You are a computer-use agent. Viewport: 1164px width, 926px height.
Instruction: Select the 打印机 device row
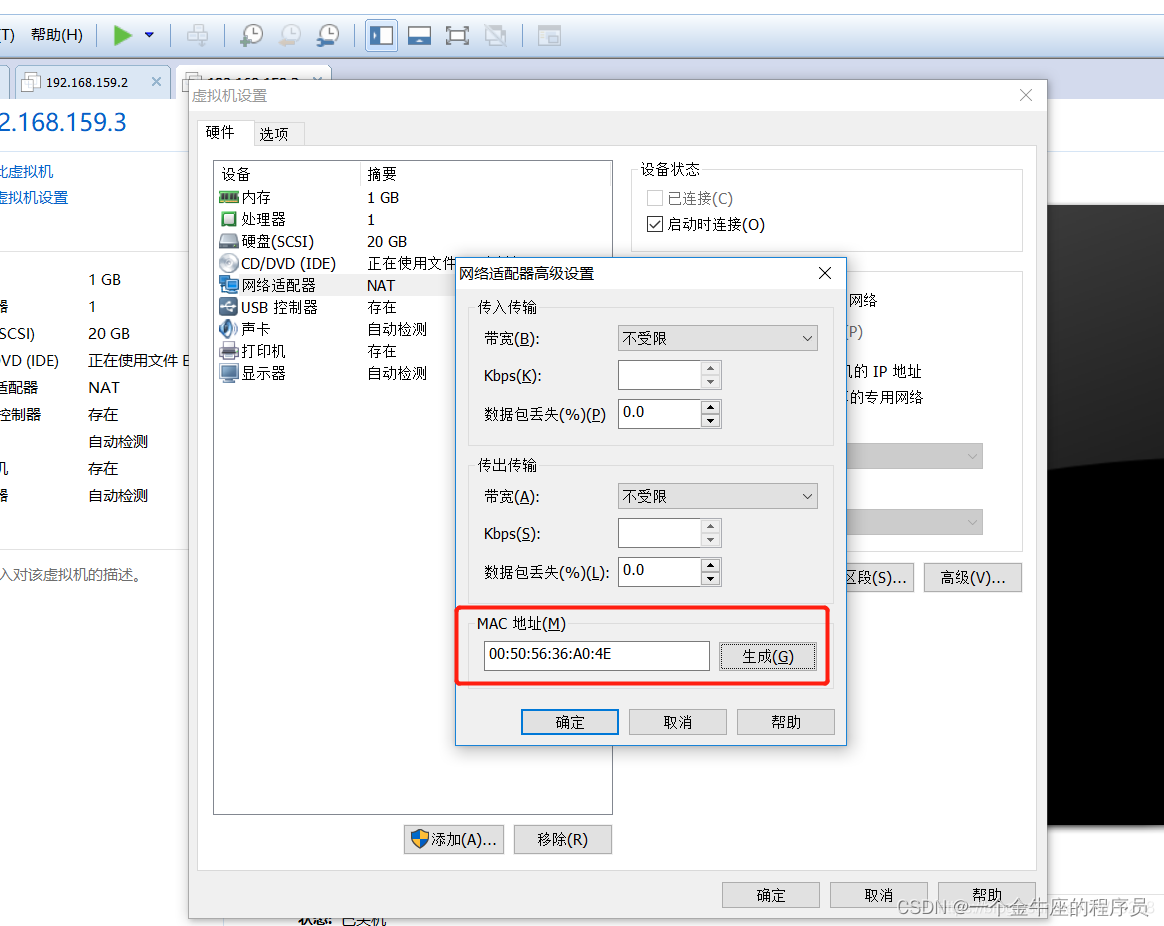tap(337, 350)
